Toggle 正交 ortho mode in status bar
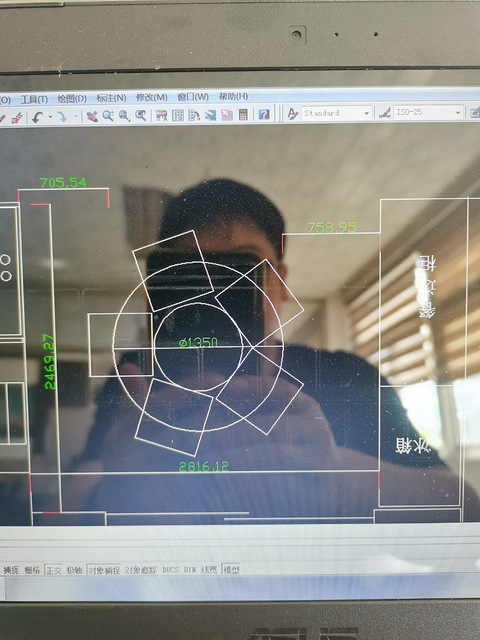The height and width of the screenshot is (640, 480). 53,570
